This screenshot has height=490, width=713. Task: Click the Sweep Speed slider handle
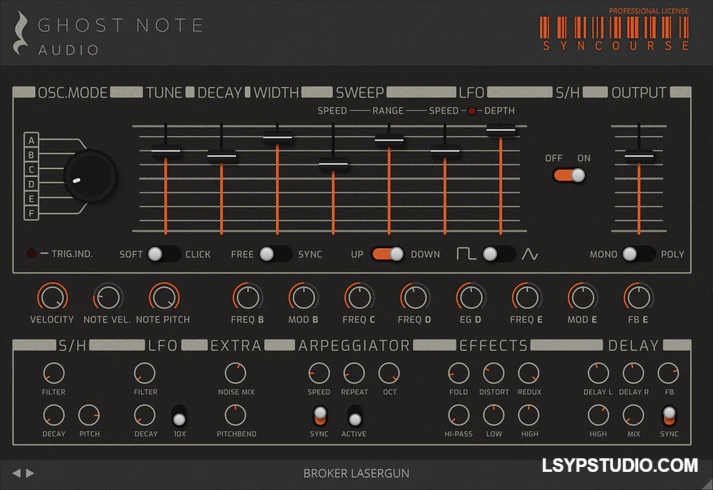(333, 164)
